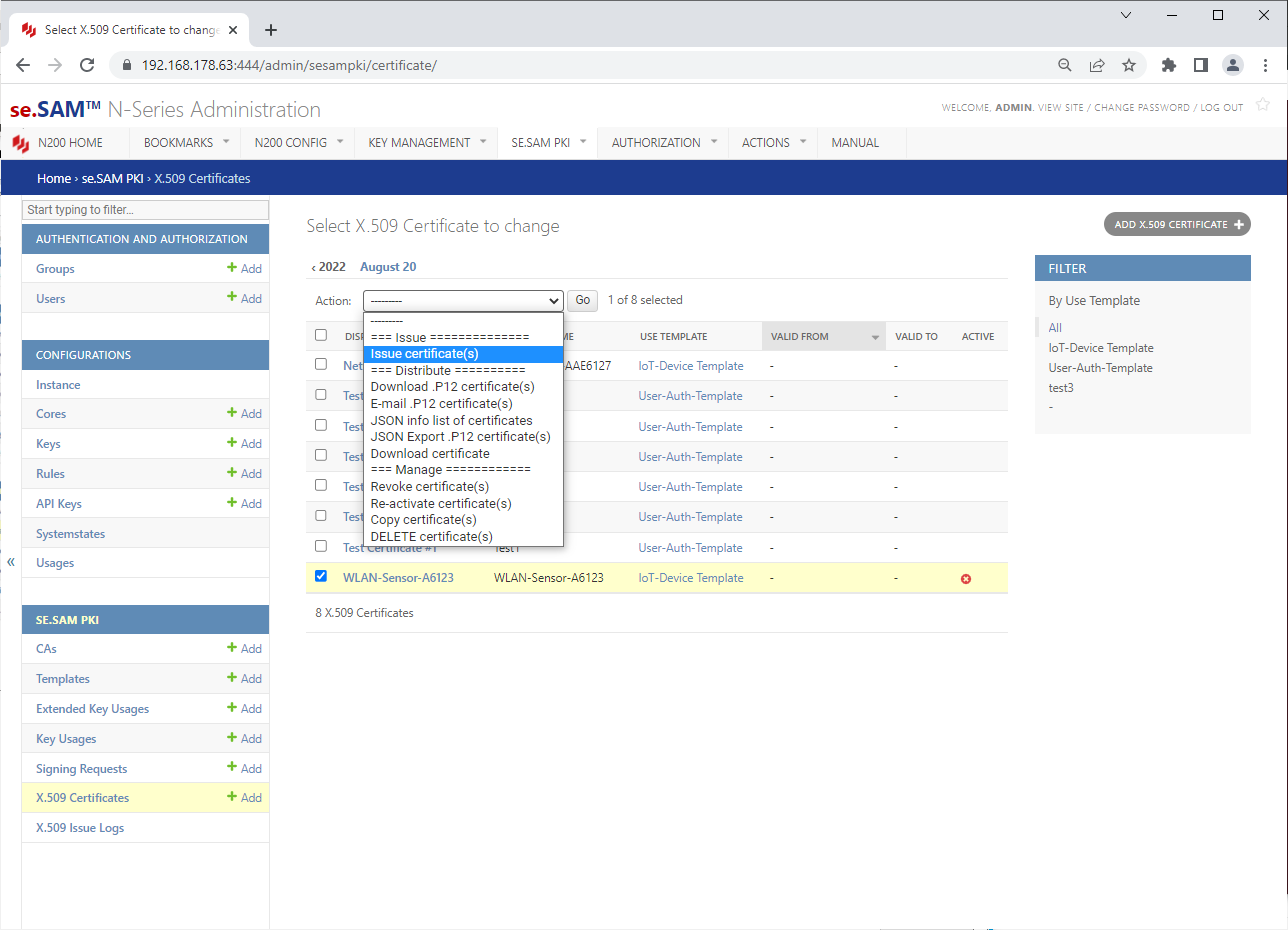1288x930 pixels.
Task: Open the Chrome profile avatar
Action: (1233, 65)
